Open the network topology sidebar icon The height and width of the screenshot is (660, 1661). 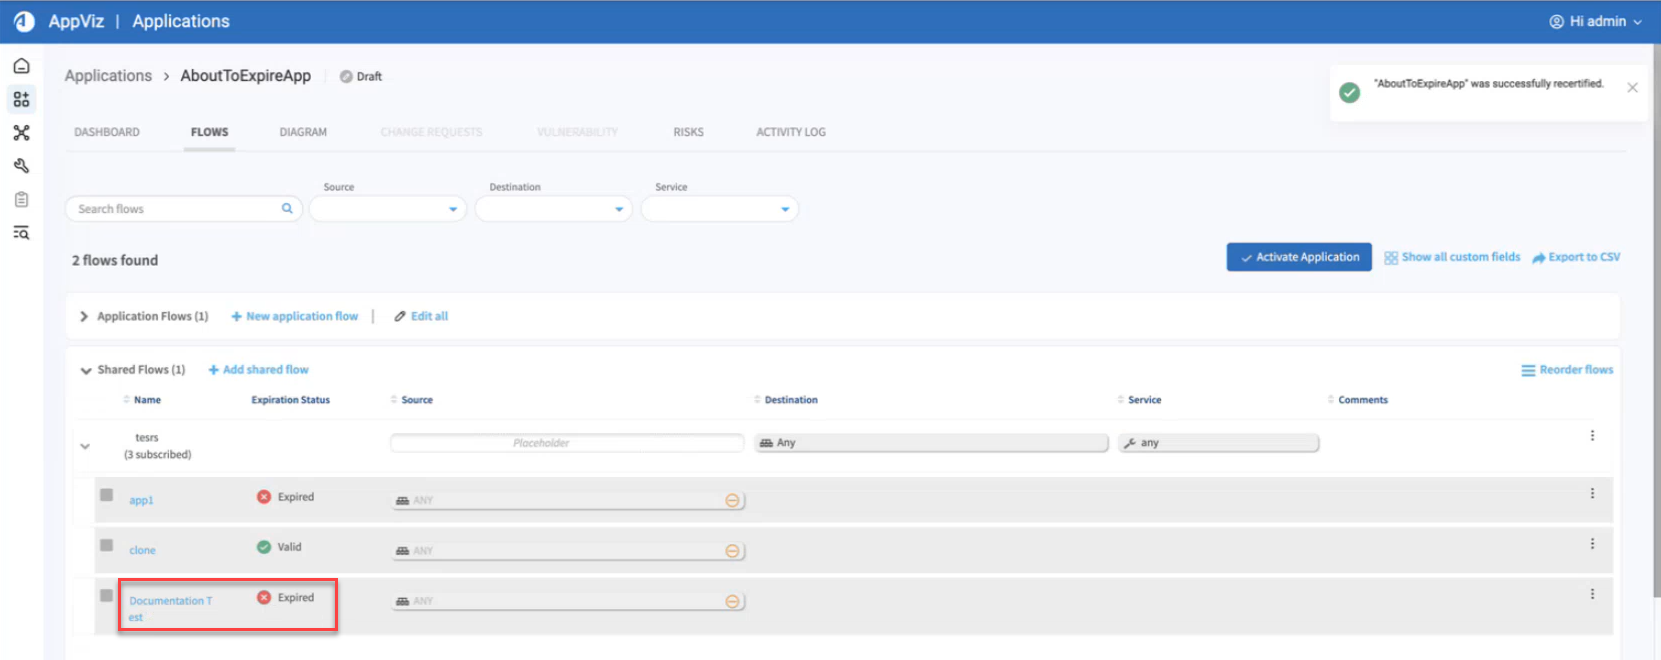click(21, 133)
